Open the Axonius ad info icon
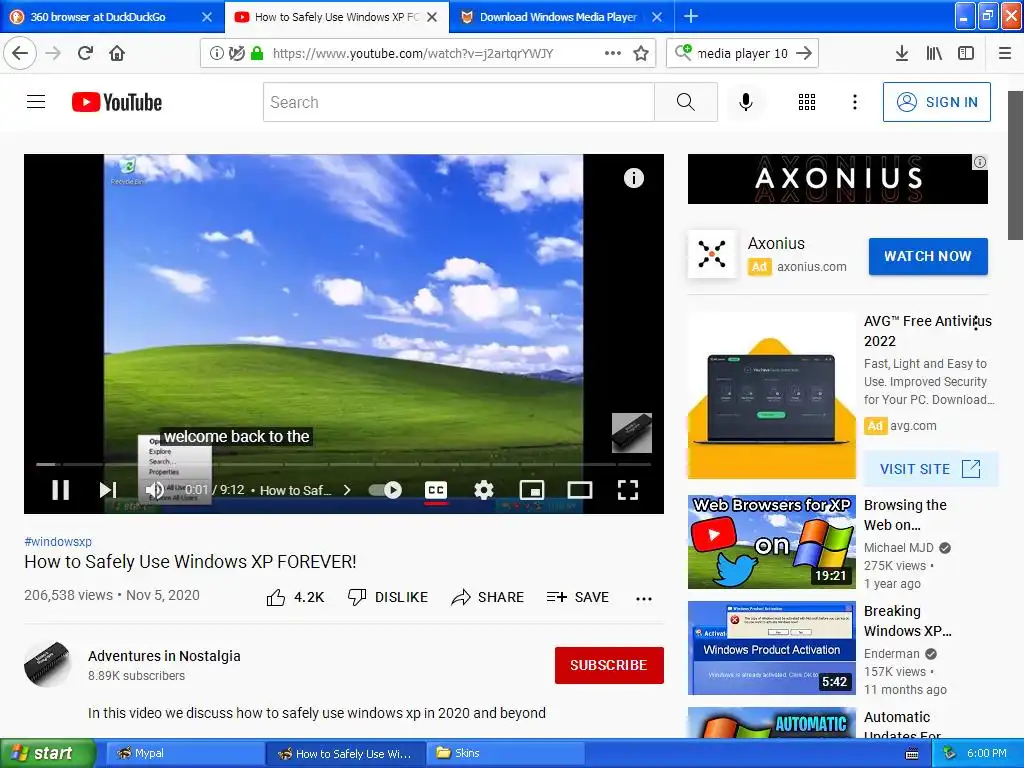The height and width of the screenshot is (768, 1024). point(980,162)
